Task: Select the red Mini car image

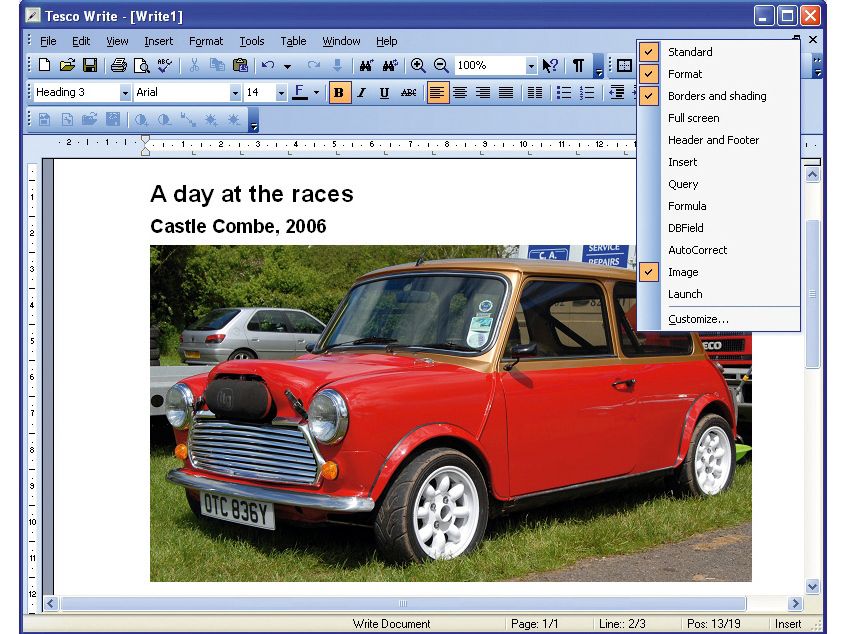Action: click(x=451, y=413)
